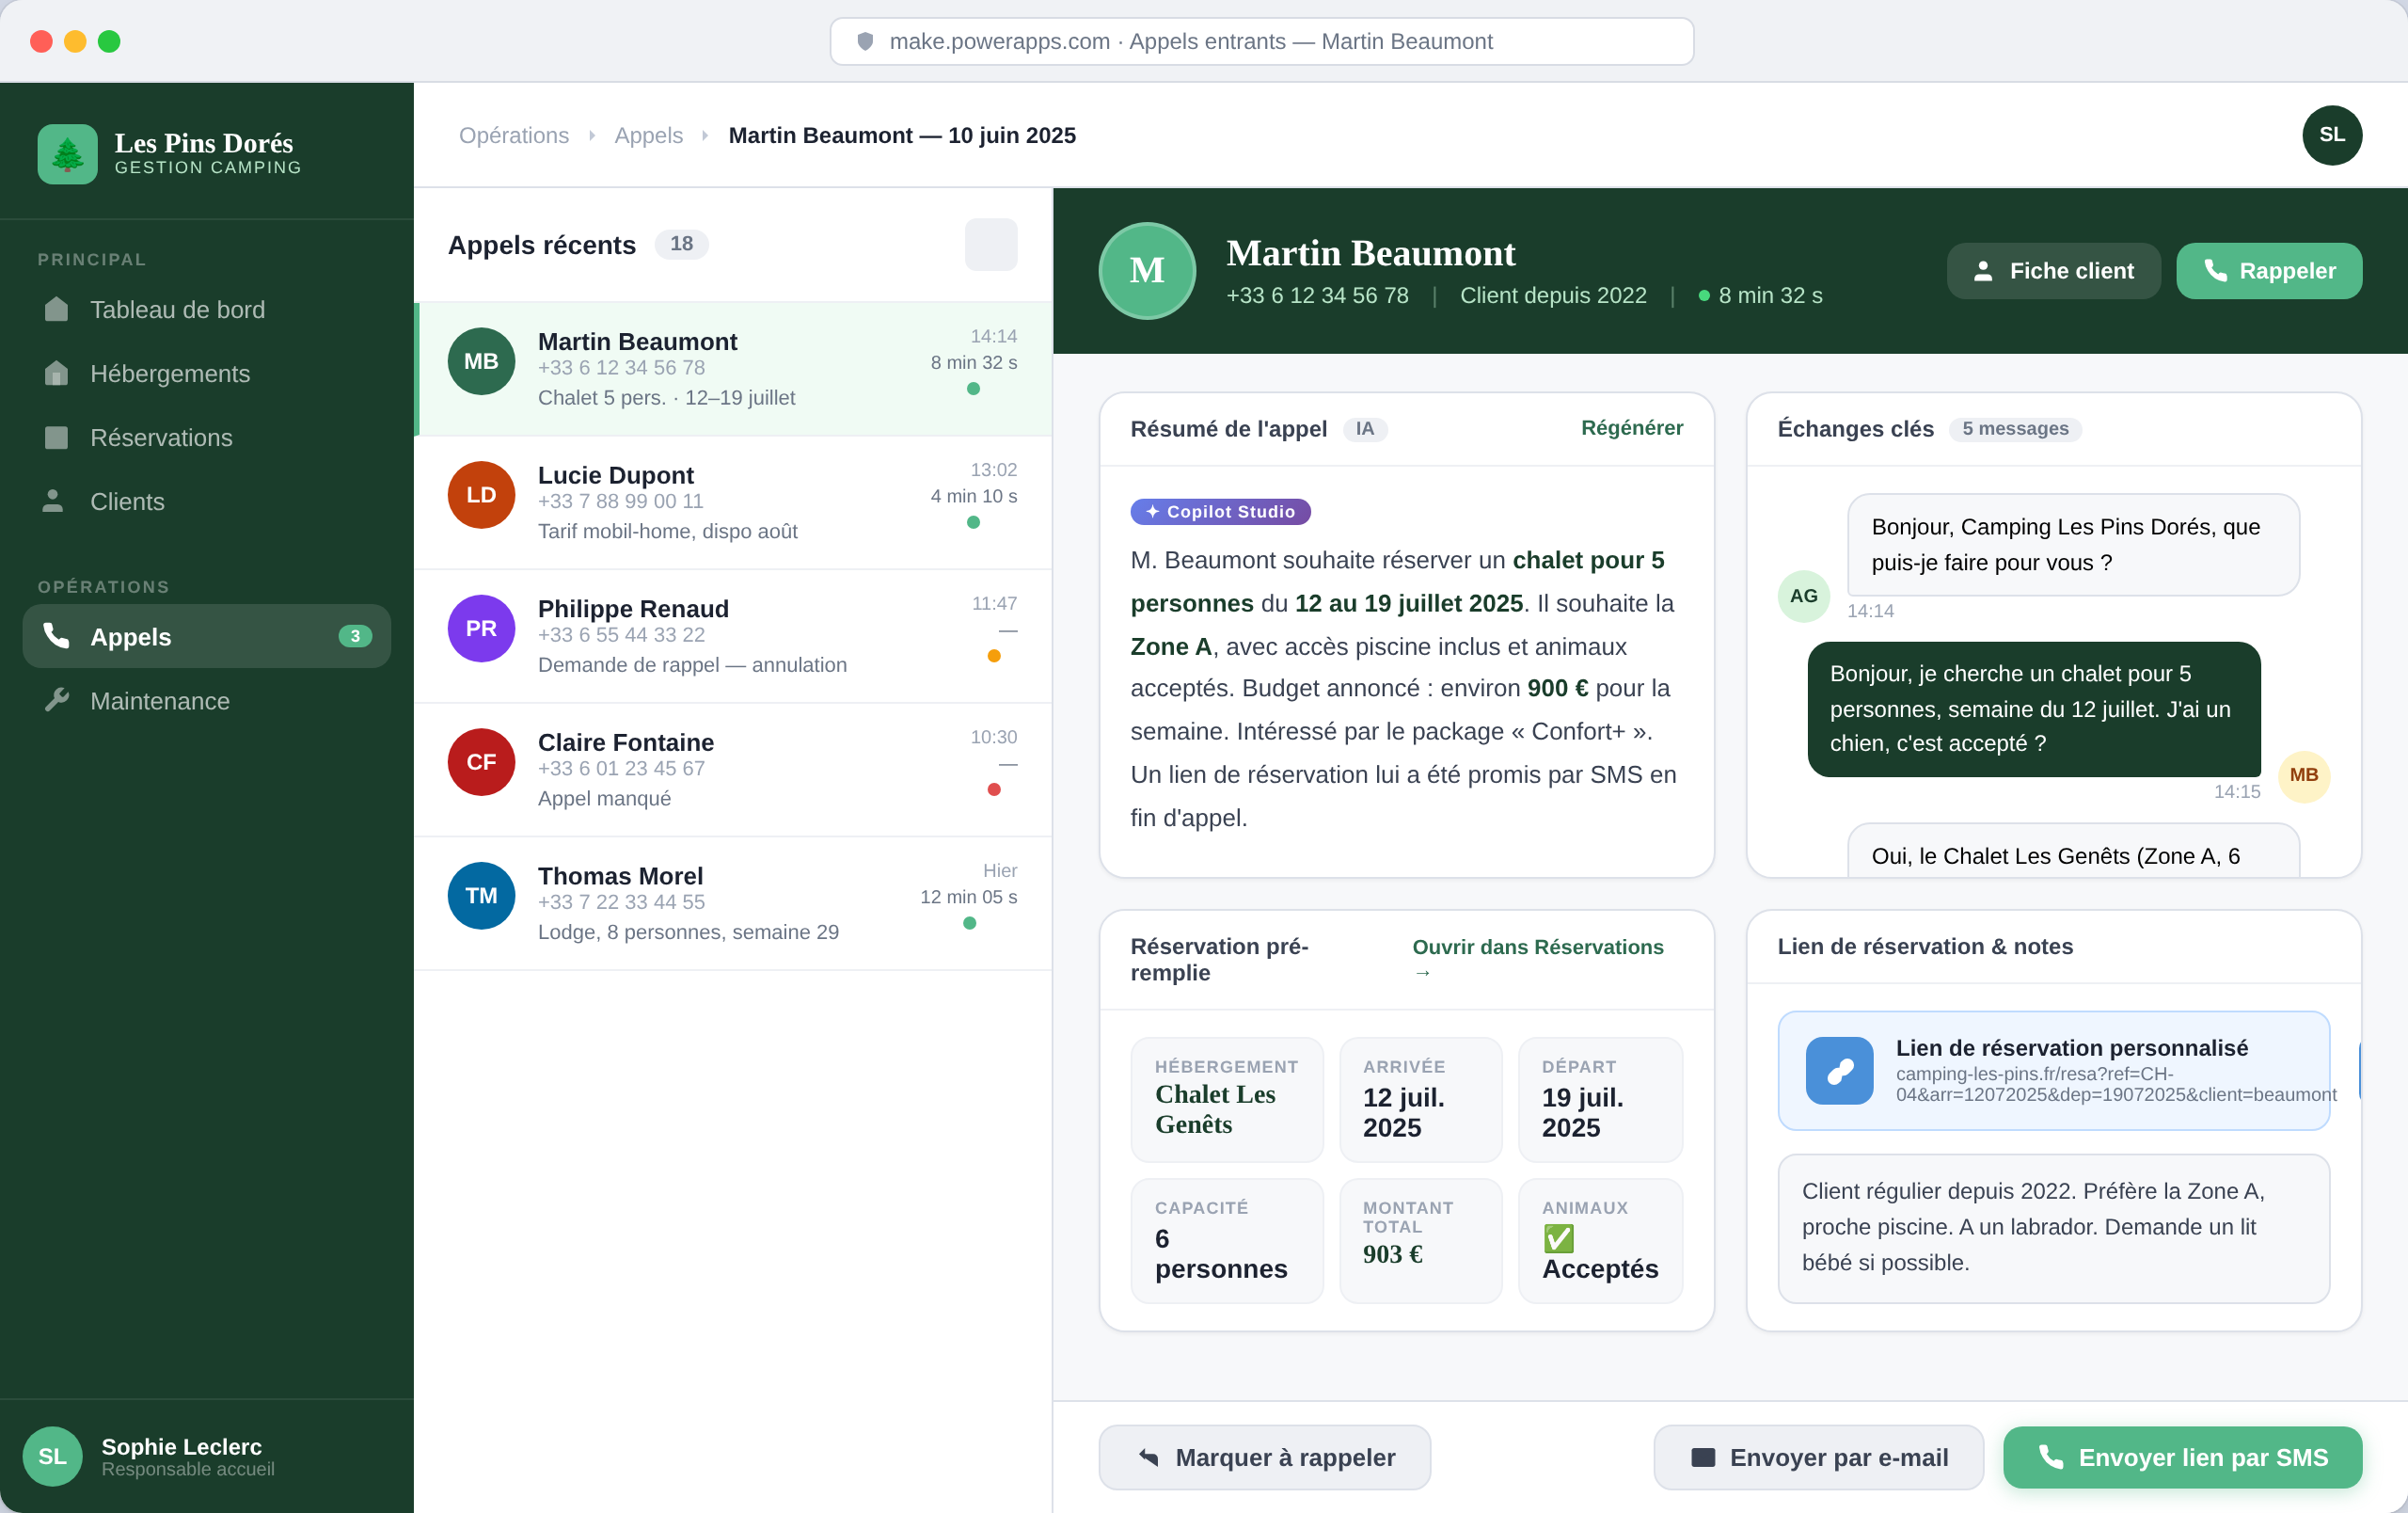Viewport: 2408px width, 1513px height.
Task: Click the filter button beside Appels récents
Action: click(x=990, y=245)
